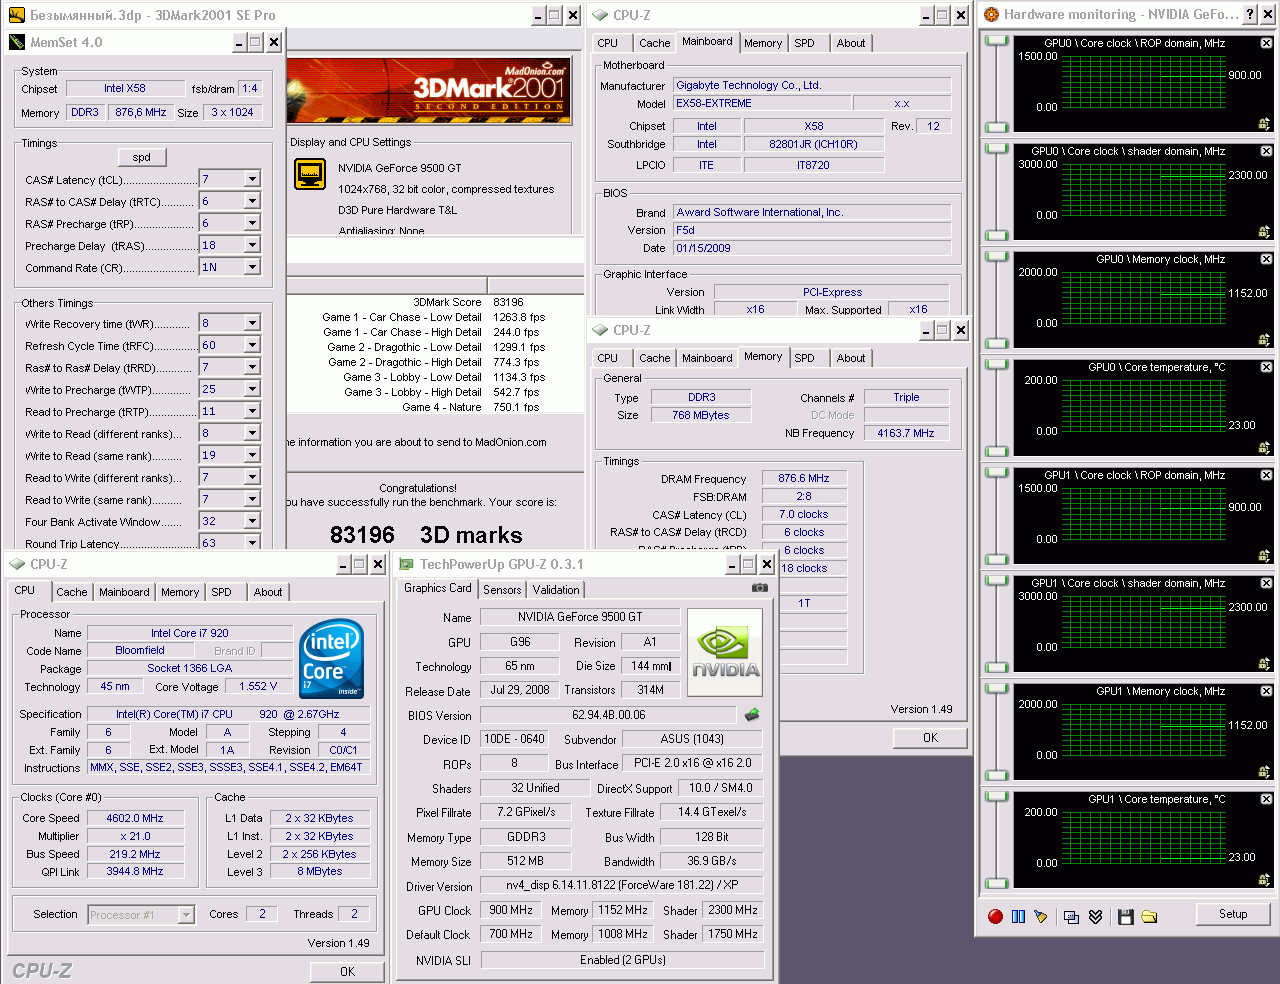1280x984 pixels.
Task: Click the lock icon on GPU1 Core temperature graph
Action: pyautogui.click(x=1264, y=880)
